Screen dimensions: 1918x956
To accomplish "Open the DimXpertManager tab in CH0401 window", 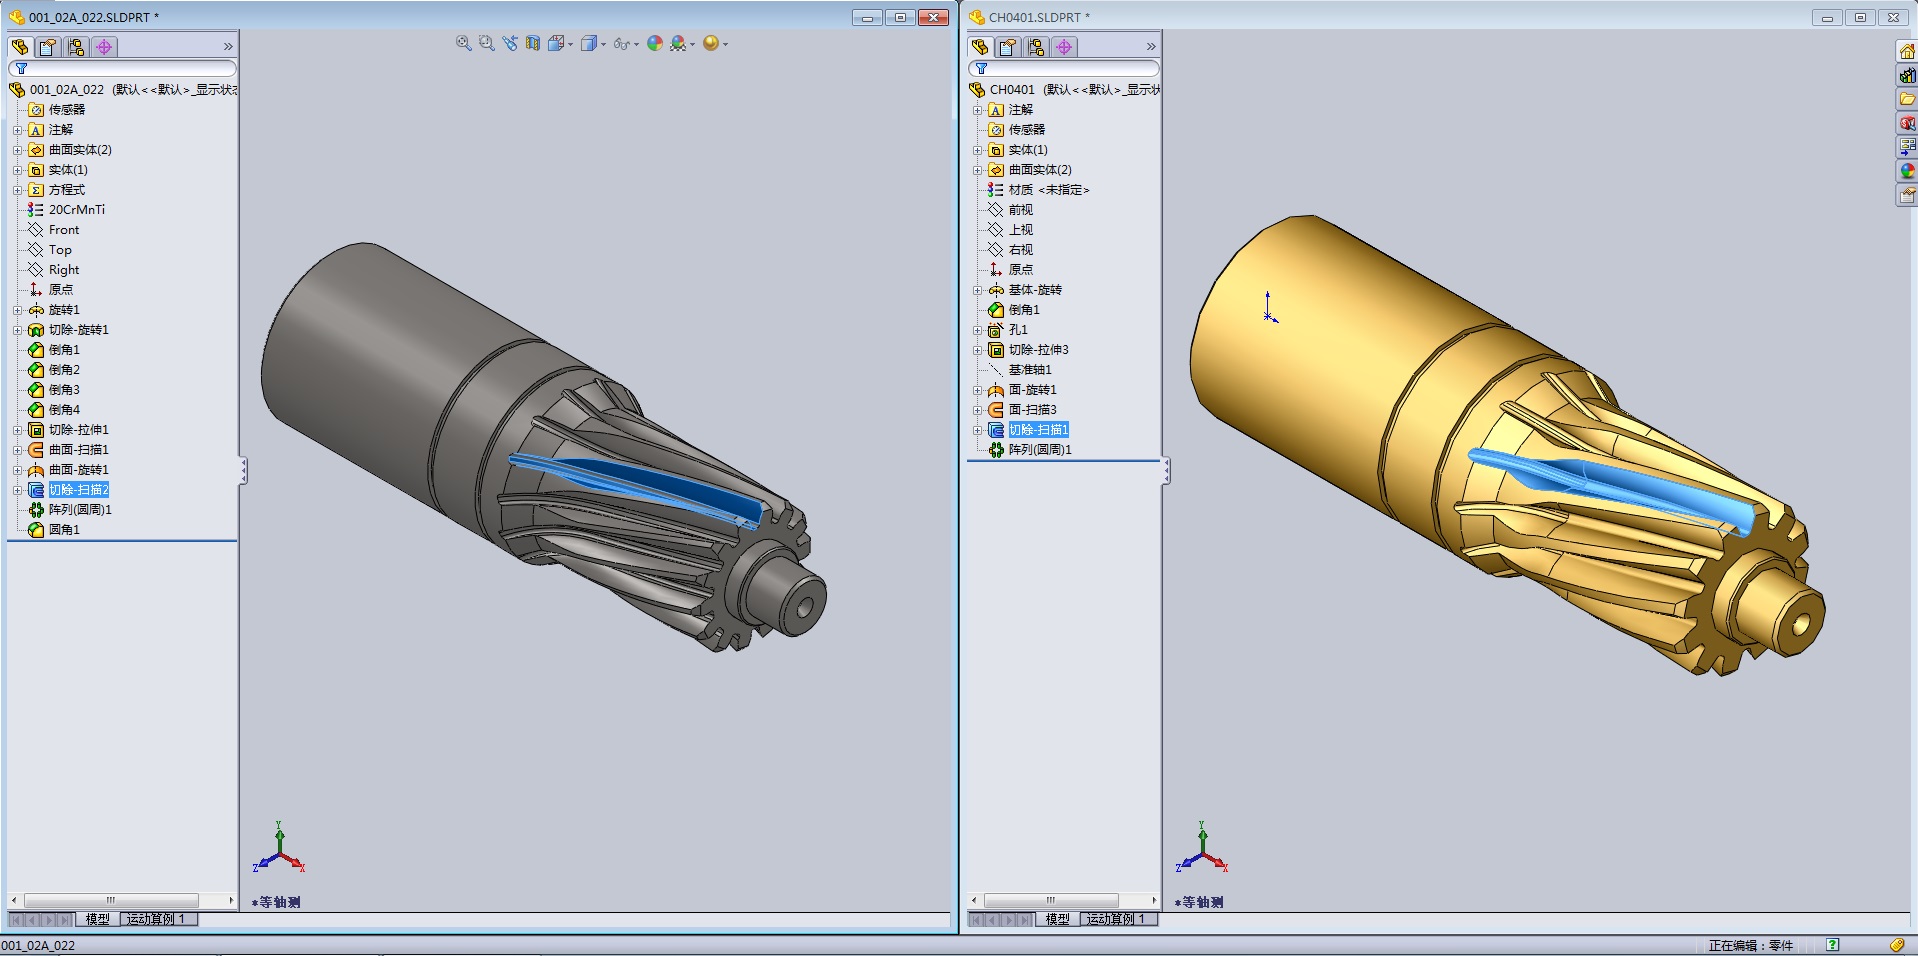I will pos(1064,46).
